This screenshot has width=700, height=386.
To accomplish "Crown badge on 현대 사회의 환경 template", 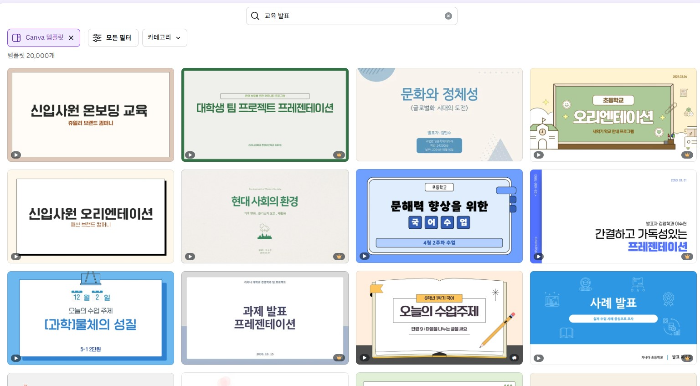I will click(339, 256).
